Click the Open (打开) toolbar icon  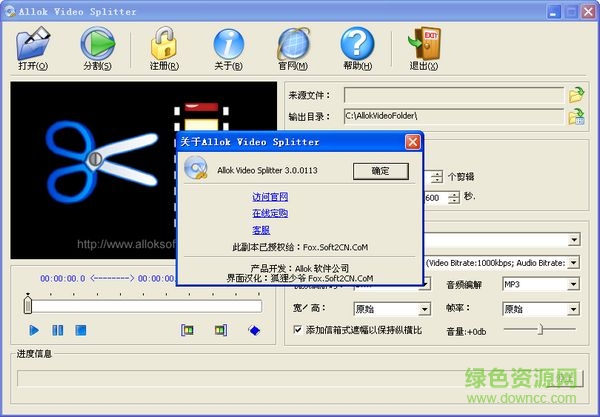(33, 45)
